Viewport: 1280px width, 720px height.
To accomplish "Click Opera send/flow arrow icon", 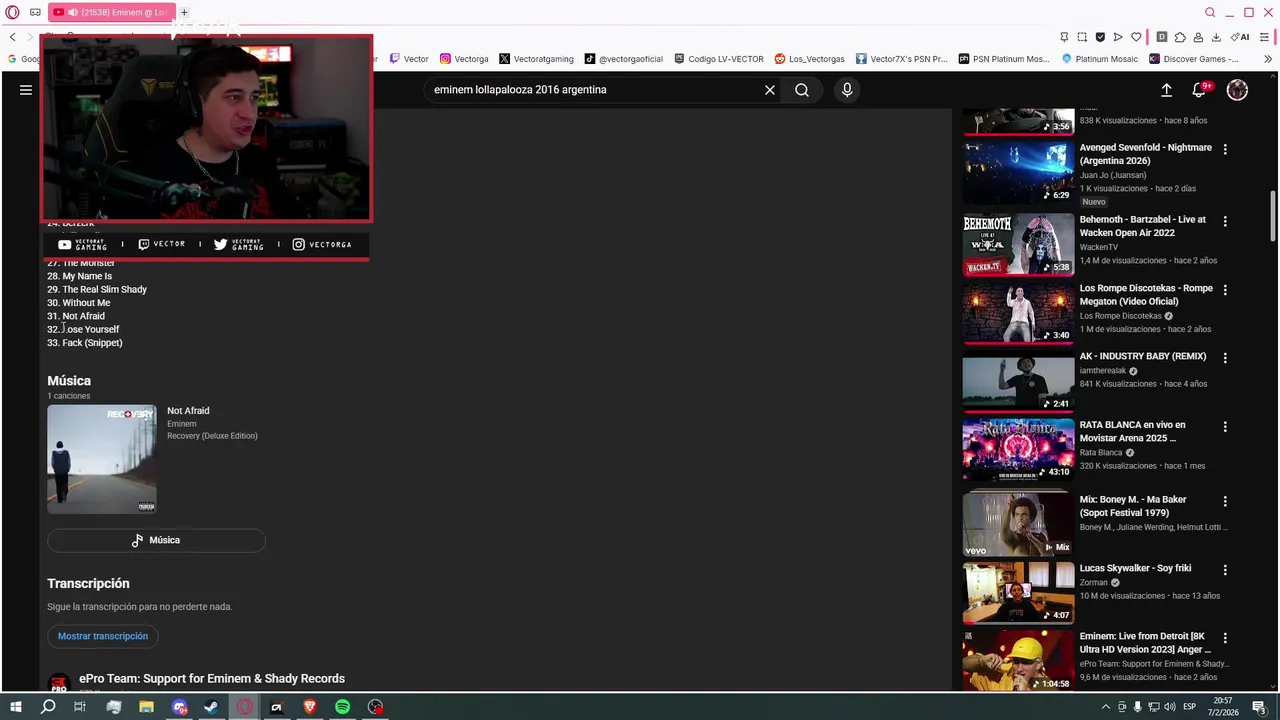I will 1118,37.
